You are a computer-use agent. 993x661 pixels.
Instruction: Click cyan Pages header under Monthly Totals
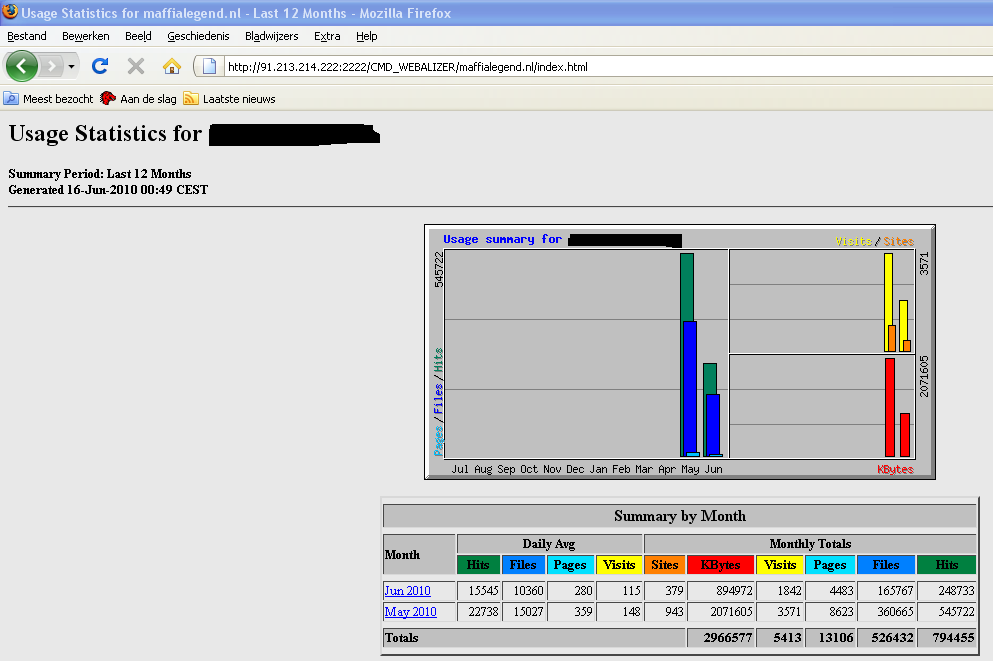830,565
